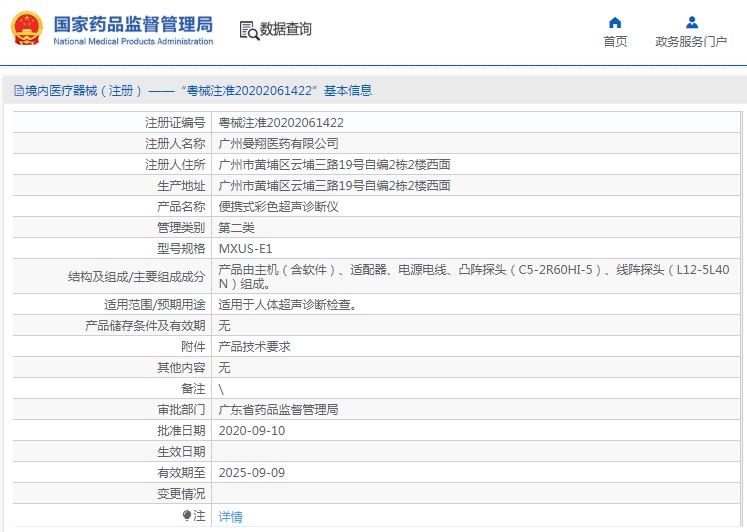
Task: Click the National Medical Products Administration subtitle
Action: click(133, 41)
